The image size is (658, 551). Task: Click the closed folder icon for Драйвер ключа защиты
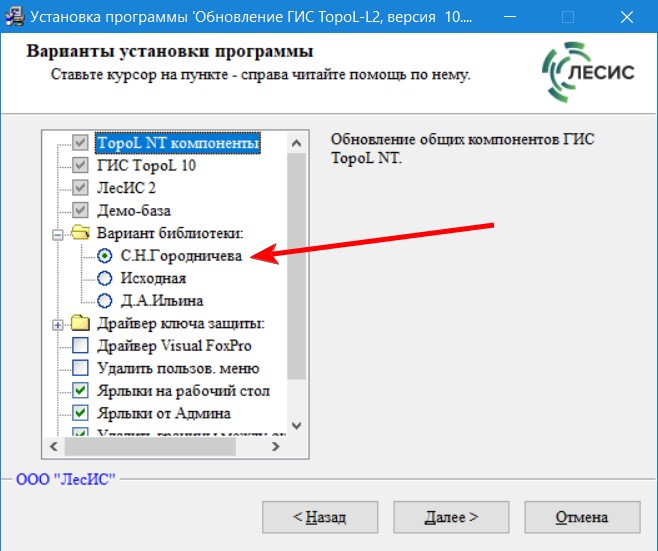point(80,323)
